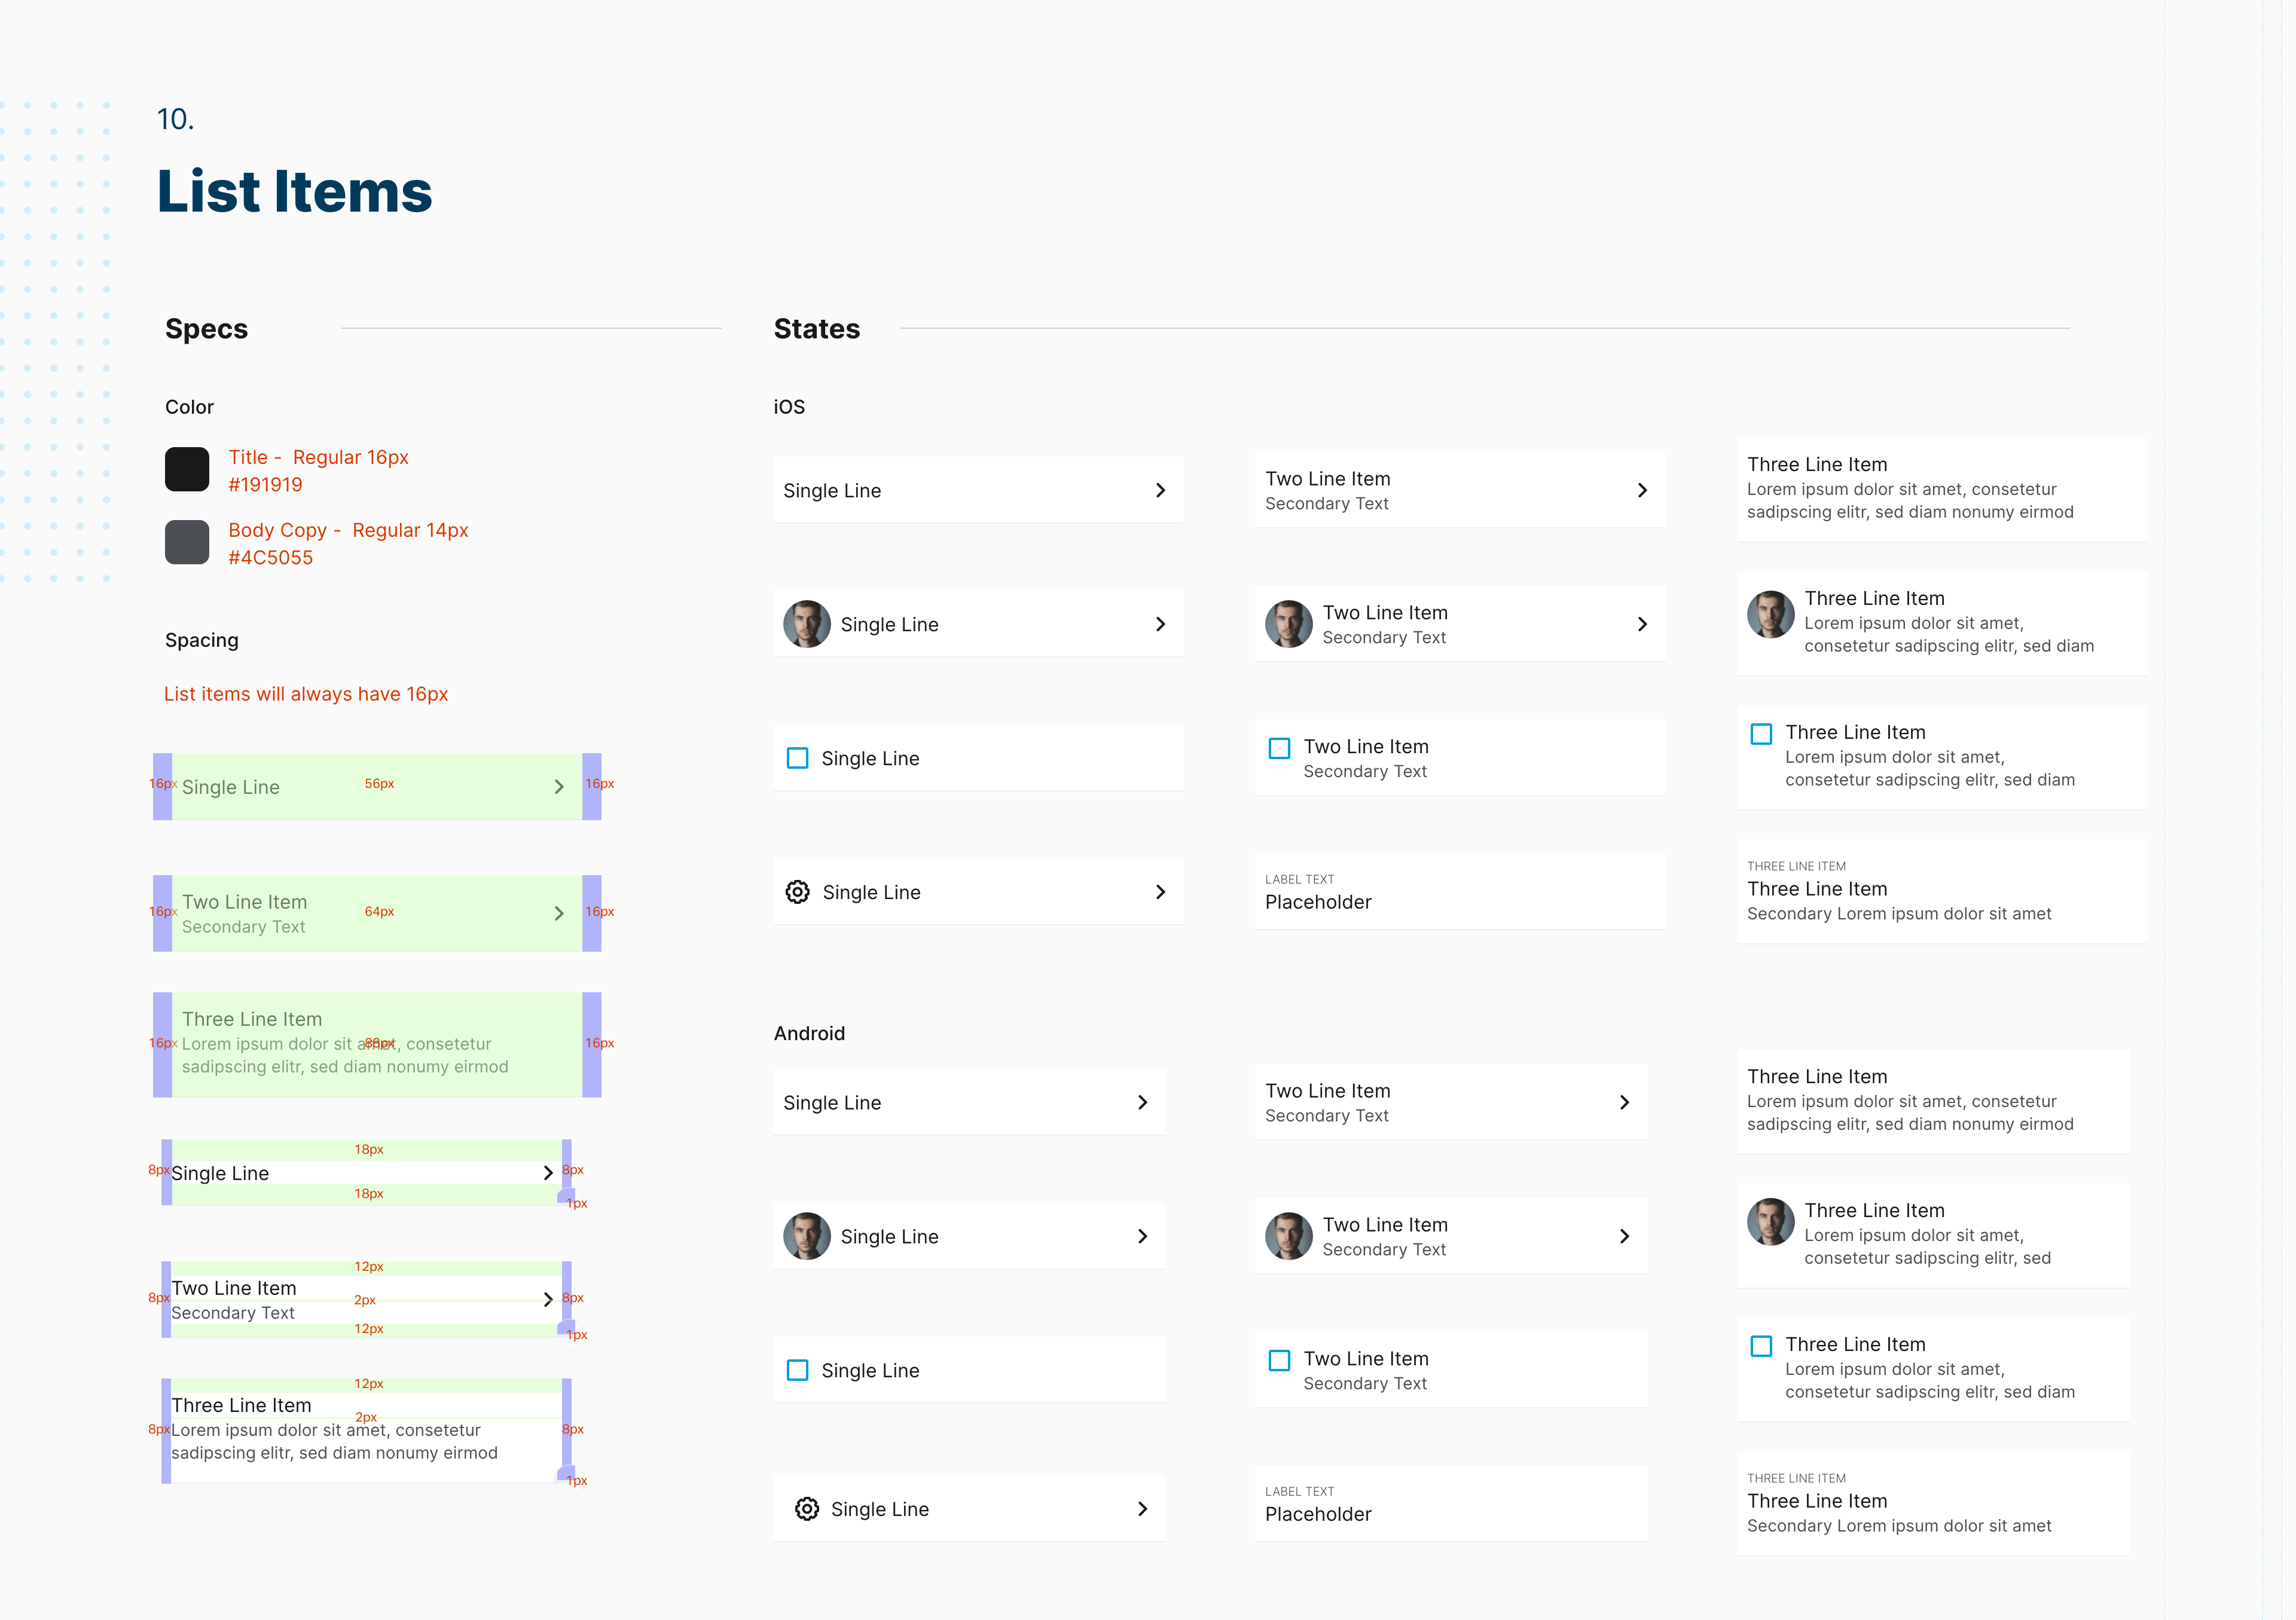2296x1620 pixels.
Task: Click the black #191919 Title color swatch
Action: click(x=187, y=469)
